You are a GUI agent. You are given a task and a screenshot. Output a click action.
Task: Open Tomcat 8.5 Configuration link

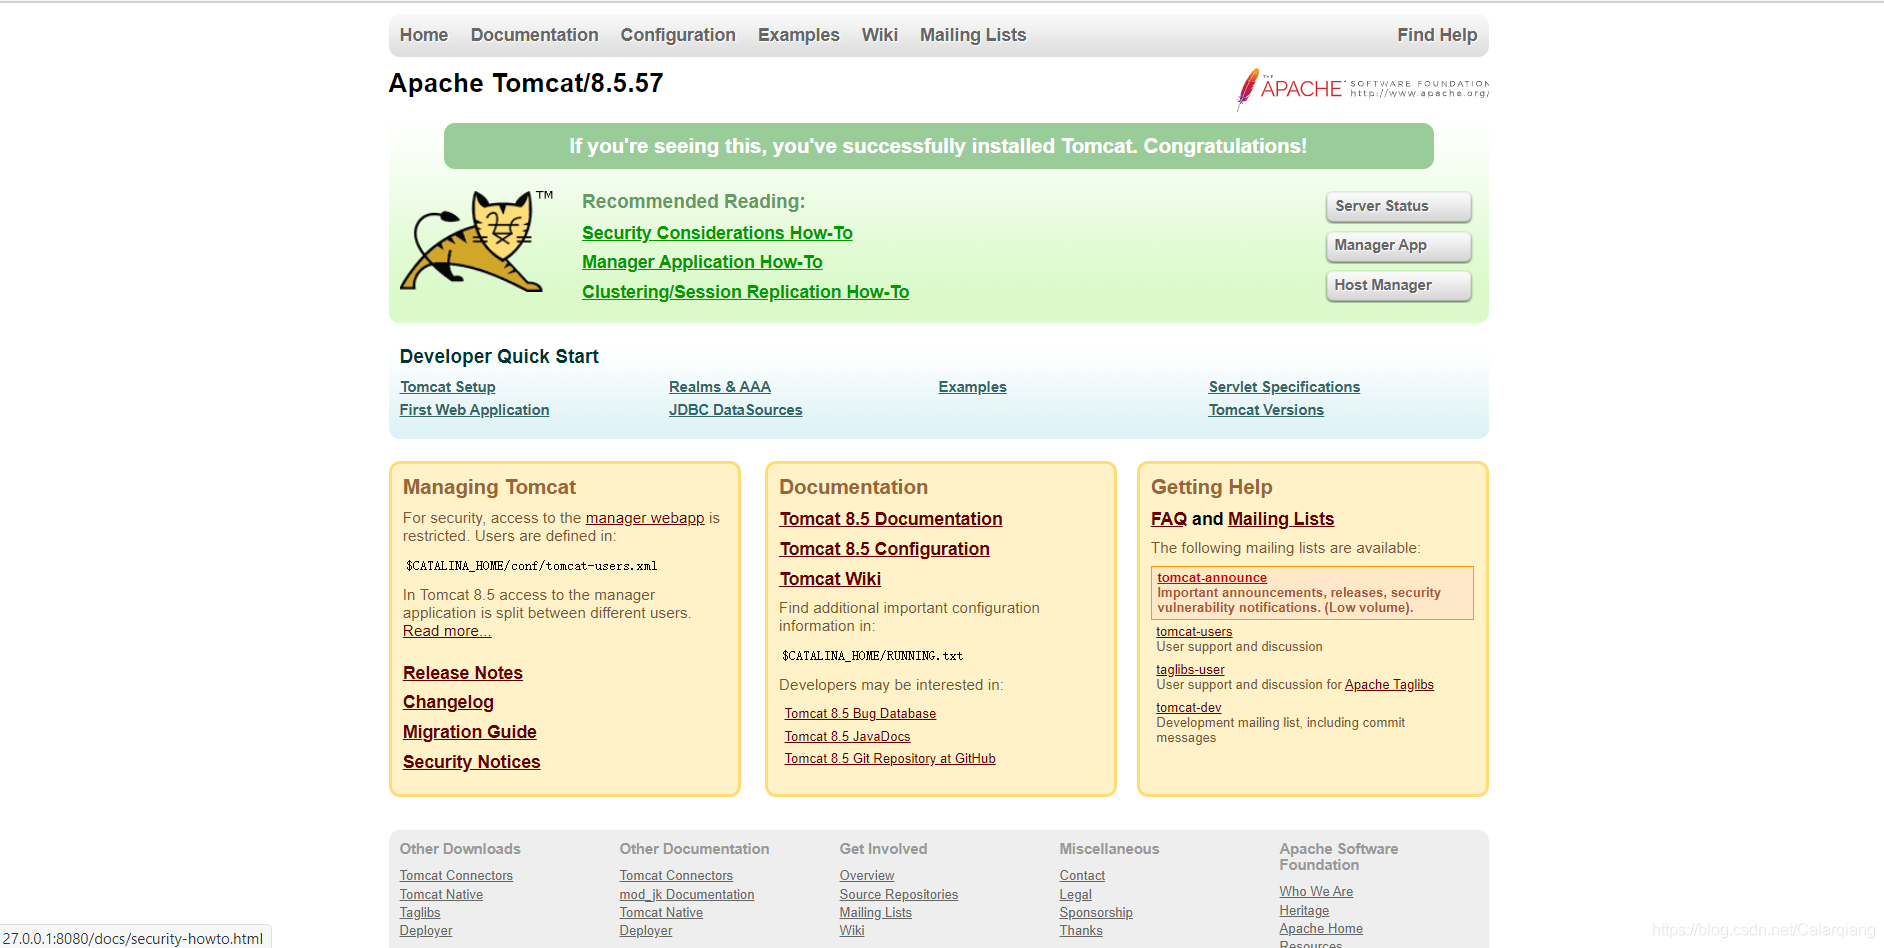(x=885, y=549)
